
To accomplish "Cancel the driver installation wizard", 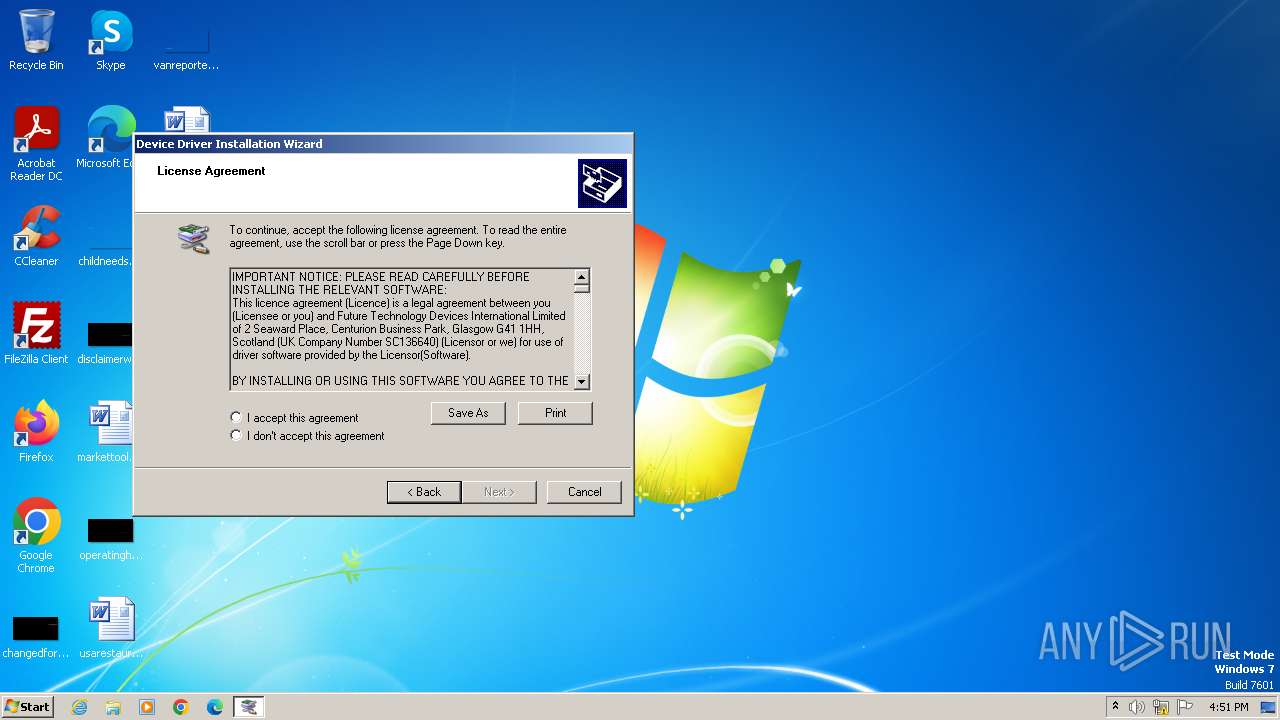I will click(x=584, y=492).
